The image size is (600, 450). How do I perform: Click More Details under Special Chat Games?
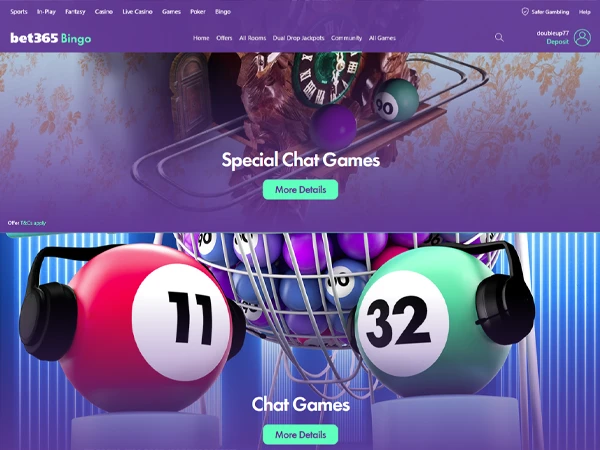click(x=300, y=189)
